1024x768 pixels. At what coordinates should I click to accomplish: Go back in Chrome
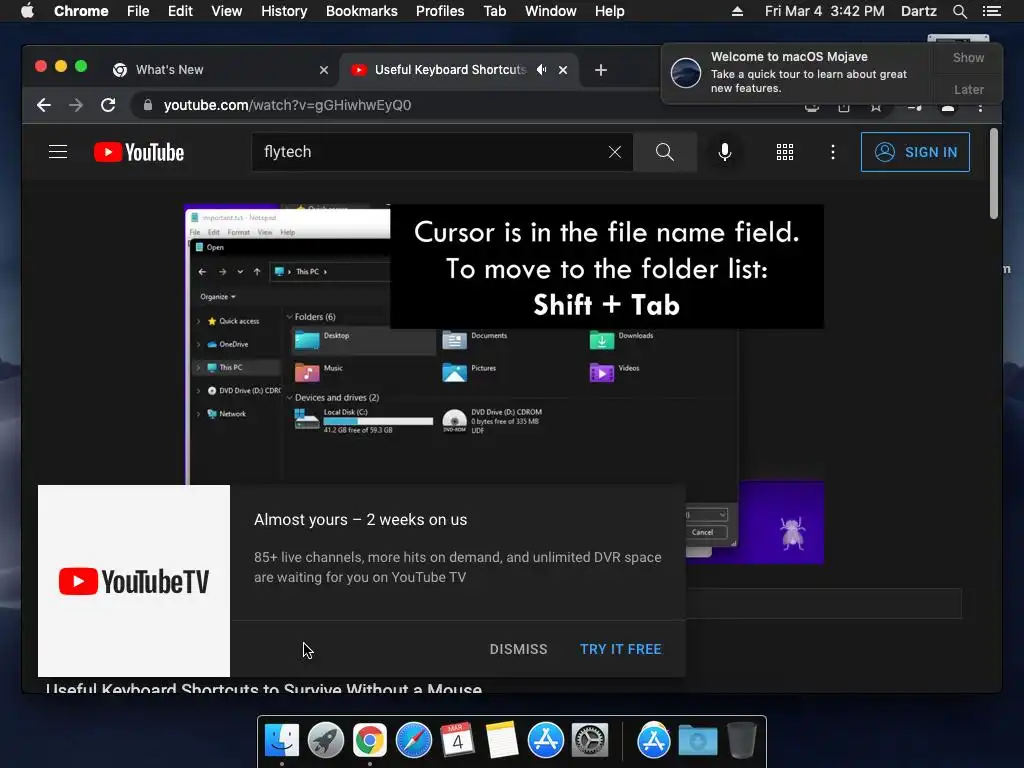(x=44, y=105)
